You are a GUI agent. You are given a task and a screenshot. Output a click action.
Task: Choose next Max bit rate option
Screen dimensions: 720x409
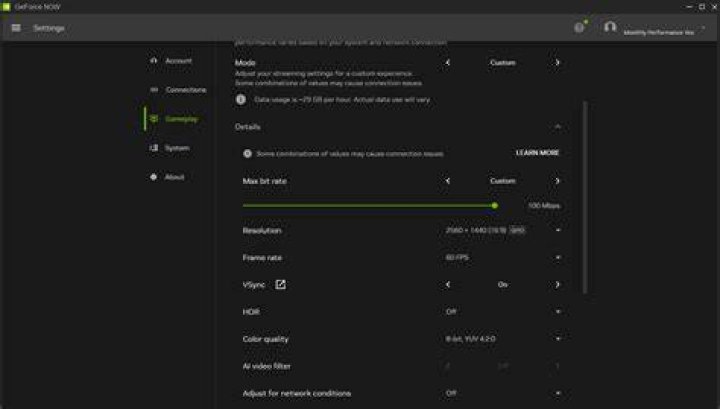557,181
